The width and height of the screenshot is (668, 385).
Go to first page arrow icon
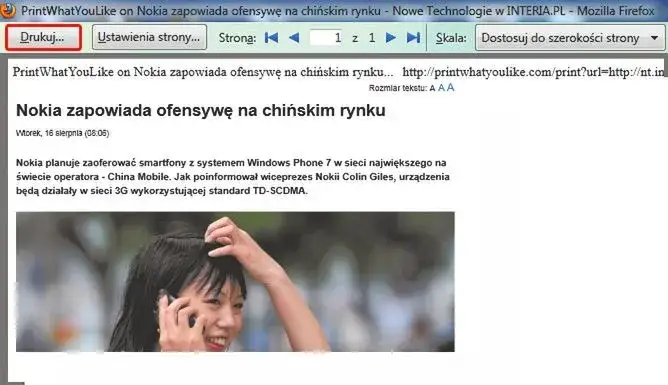tap(271, 38)
